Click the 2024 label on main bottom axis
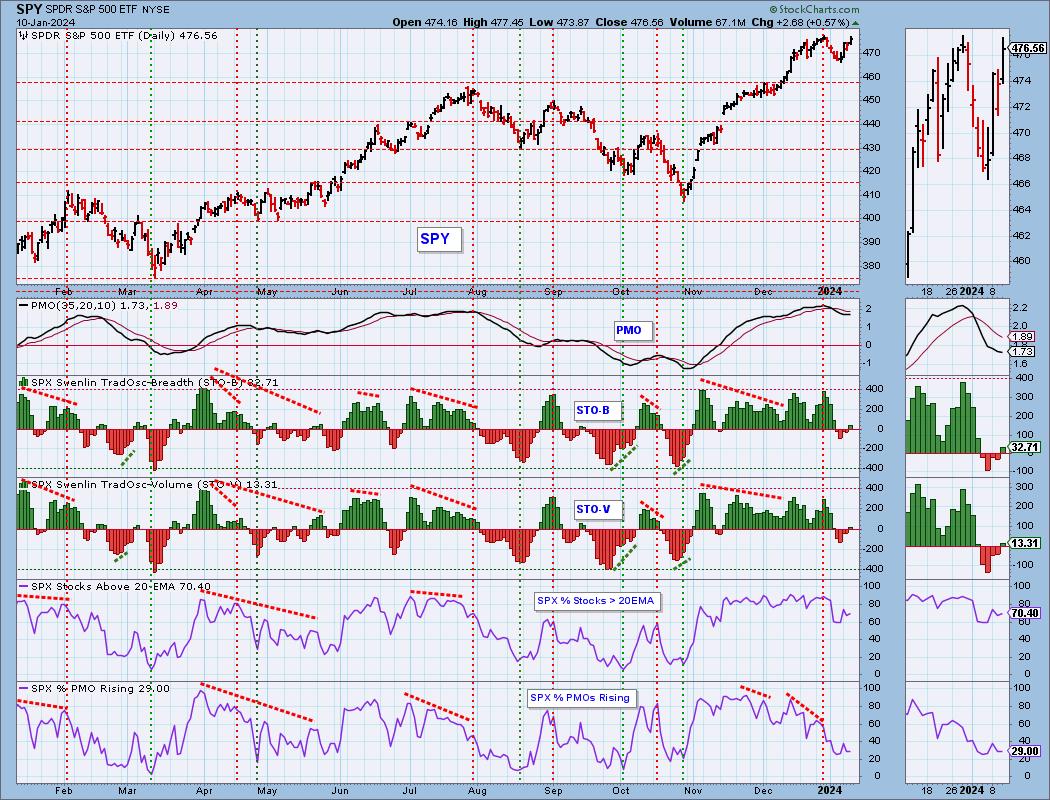1050x800 pixels. (830, 791)
